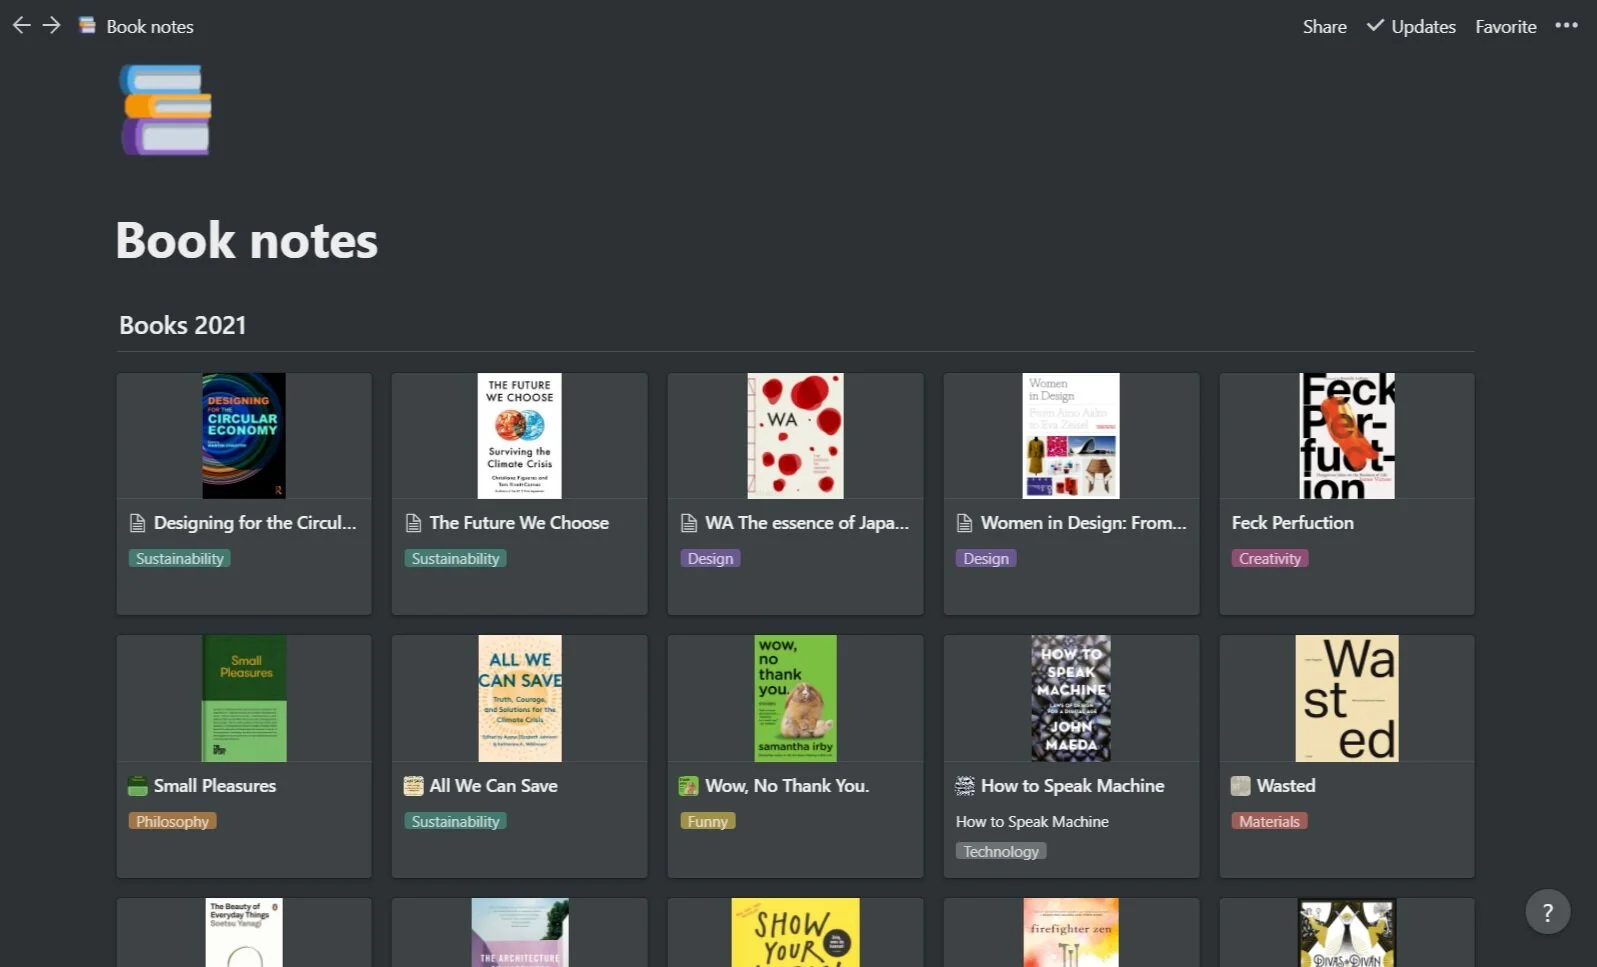Click the books icon beside breadcrumb title
Viewport: 1597px width, 967px height.
pos(87,26)
